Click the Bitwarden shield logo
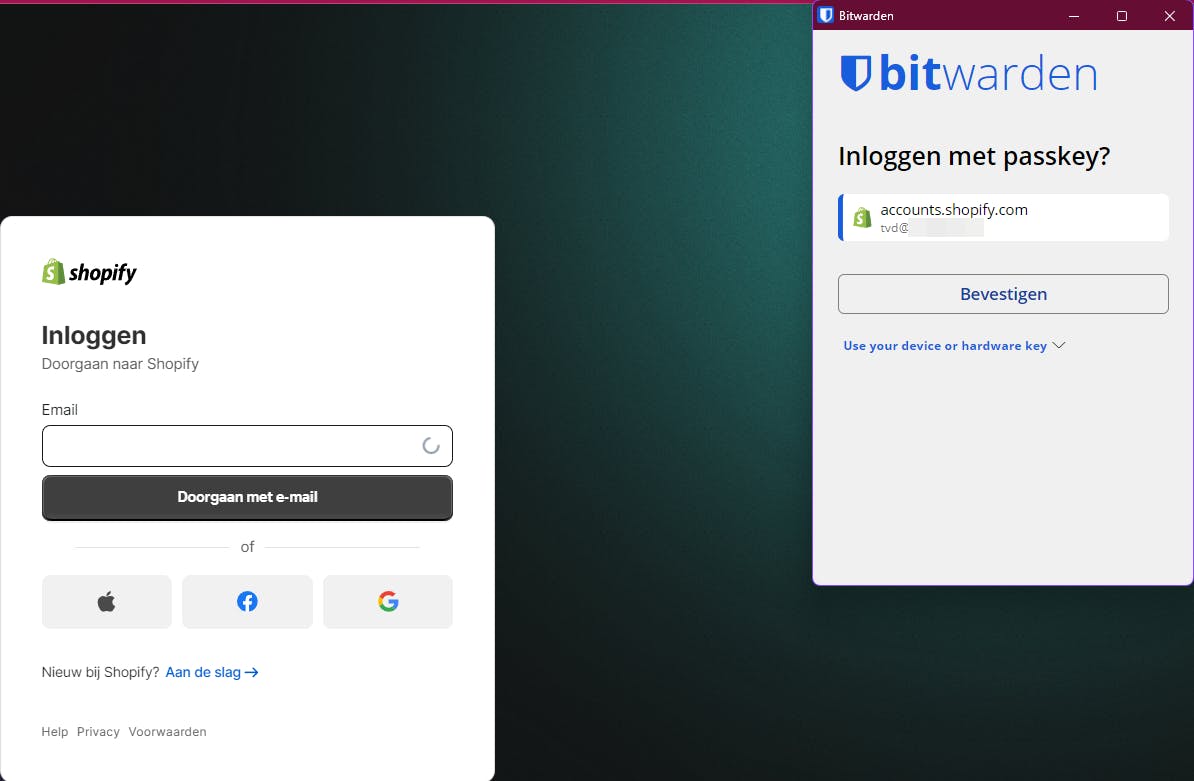The image size is (1194, 781). coord(855,73)
